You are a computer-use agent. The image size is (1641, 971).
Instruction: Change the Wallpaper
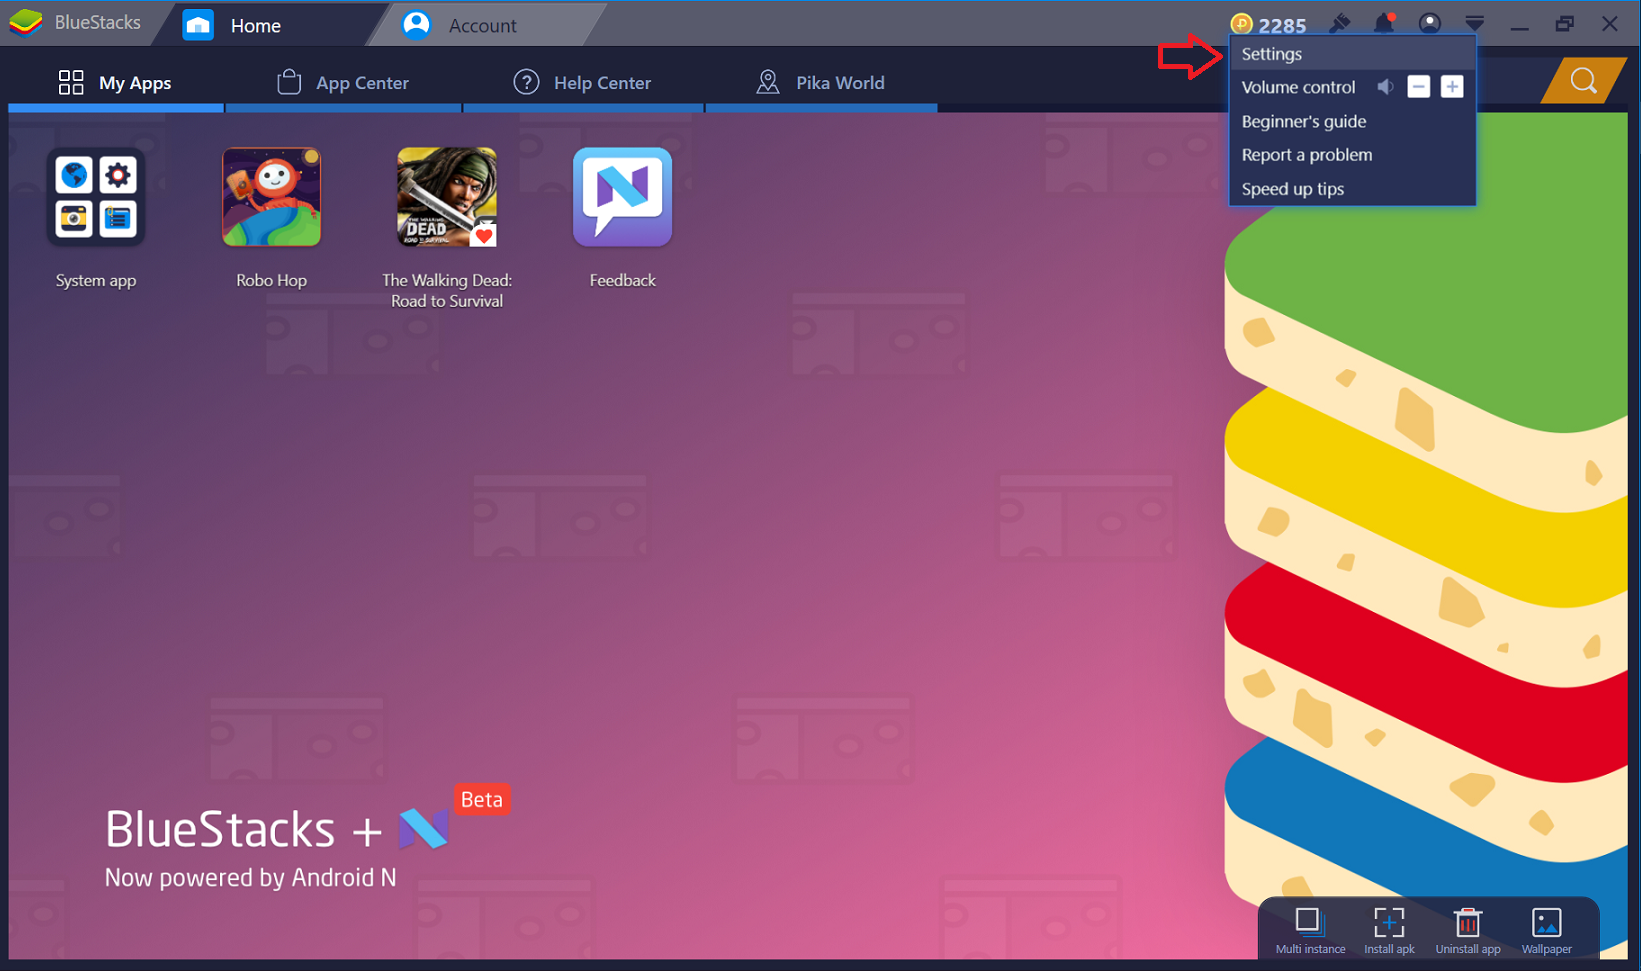(x=1547, y=931)
